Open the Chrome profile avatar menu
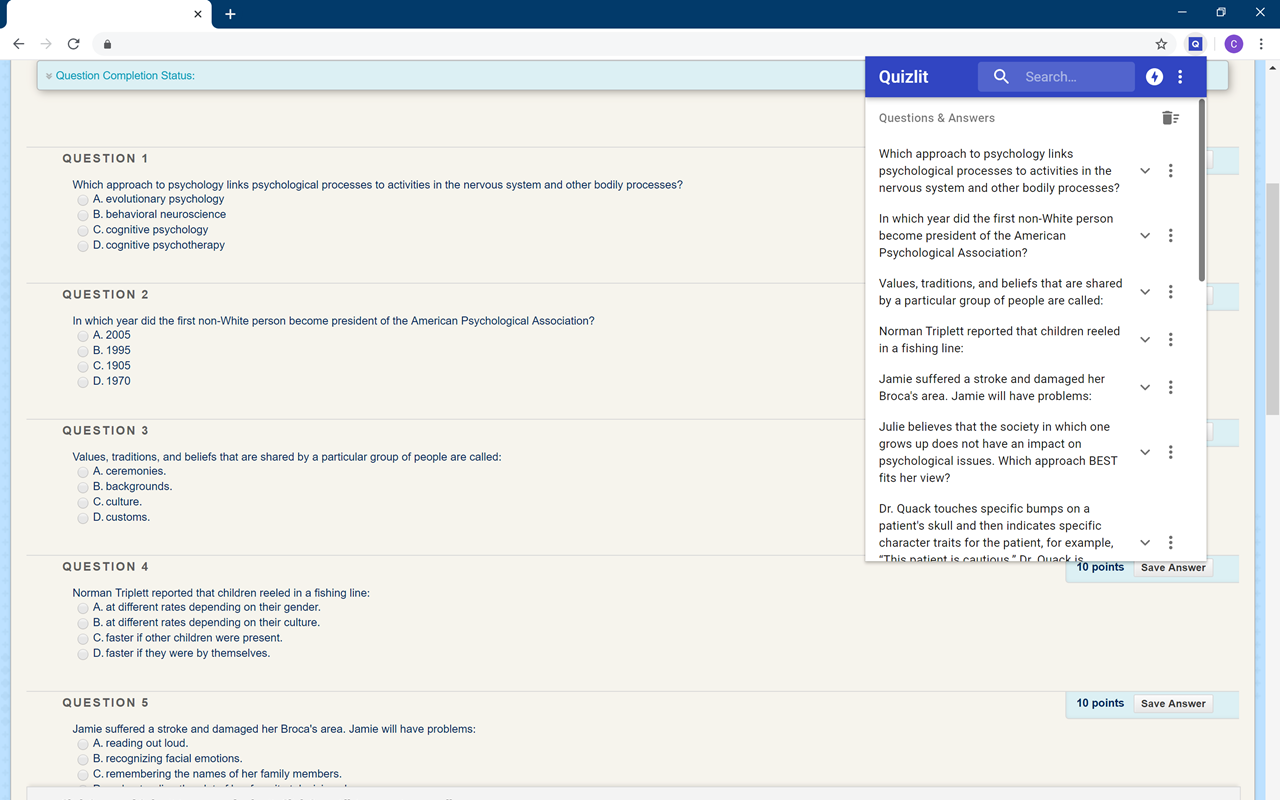 click(1233, 43)
